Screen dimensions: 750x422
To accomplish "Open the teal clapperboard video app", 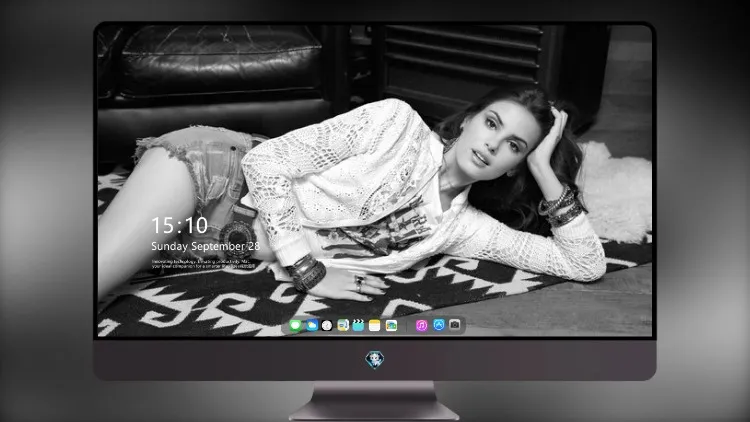I will coord(358,326).
